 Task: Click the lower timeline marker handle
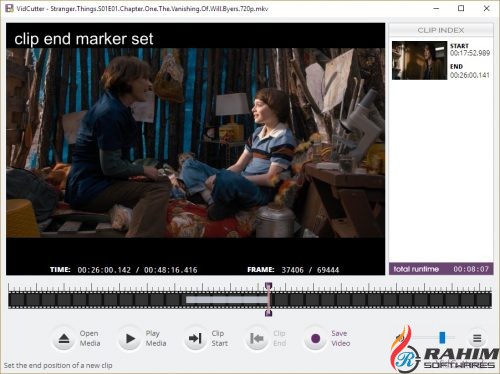click(x=268, y=313)
